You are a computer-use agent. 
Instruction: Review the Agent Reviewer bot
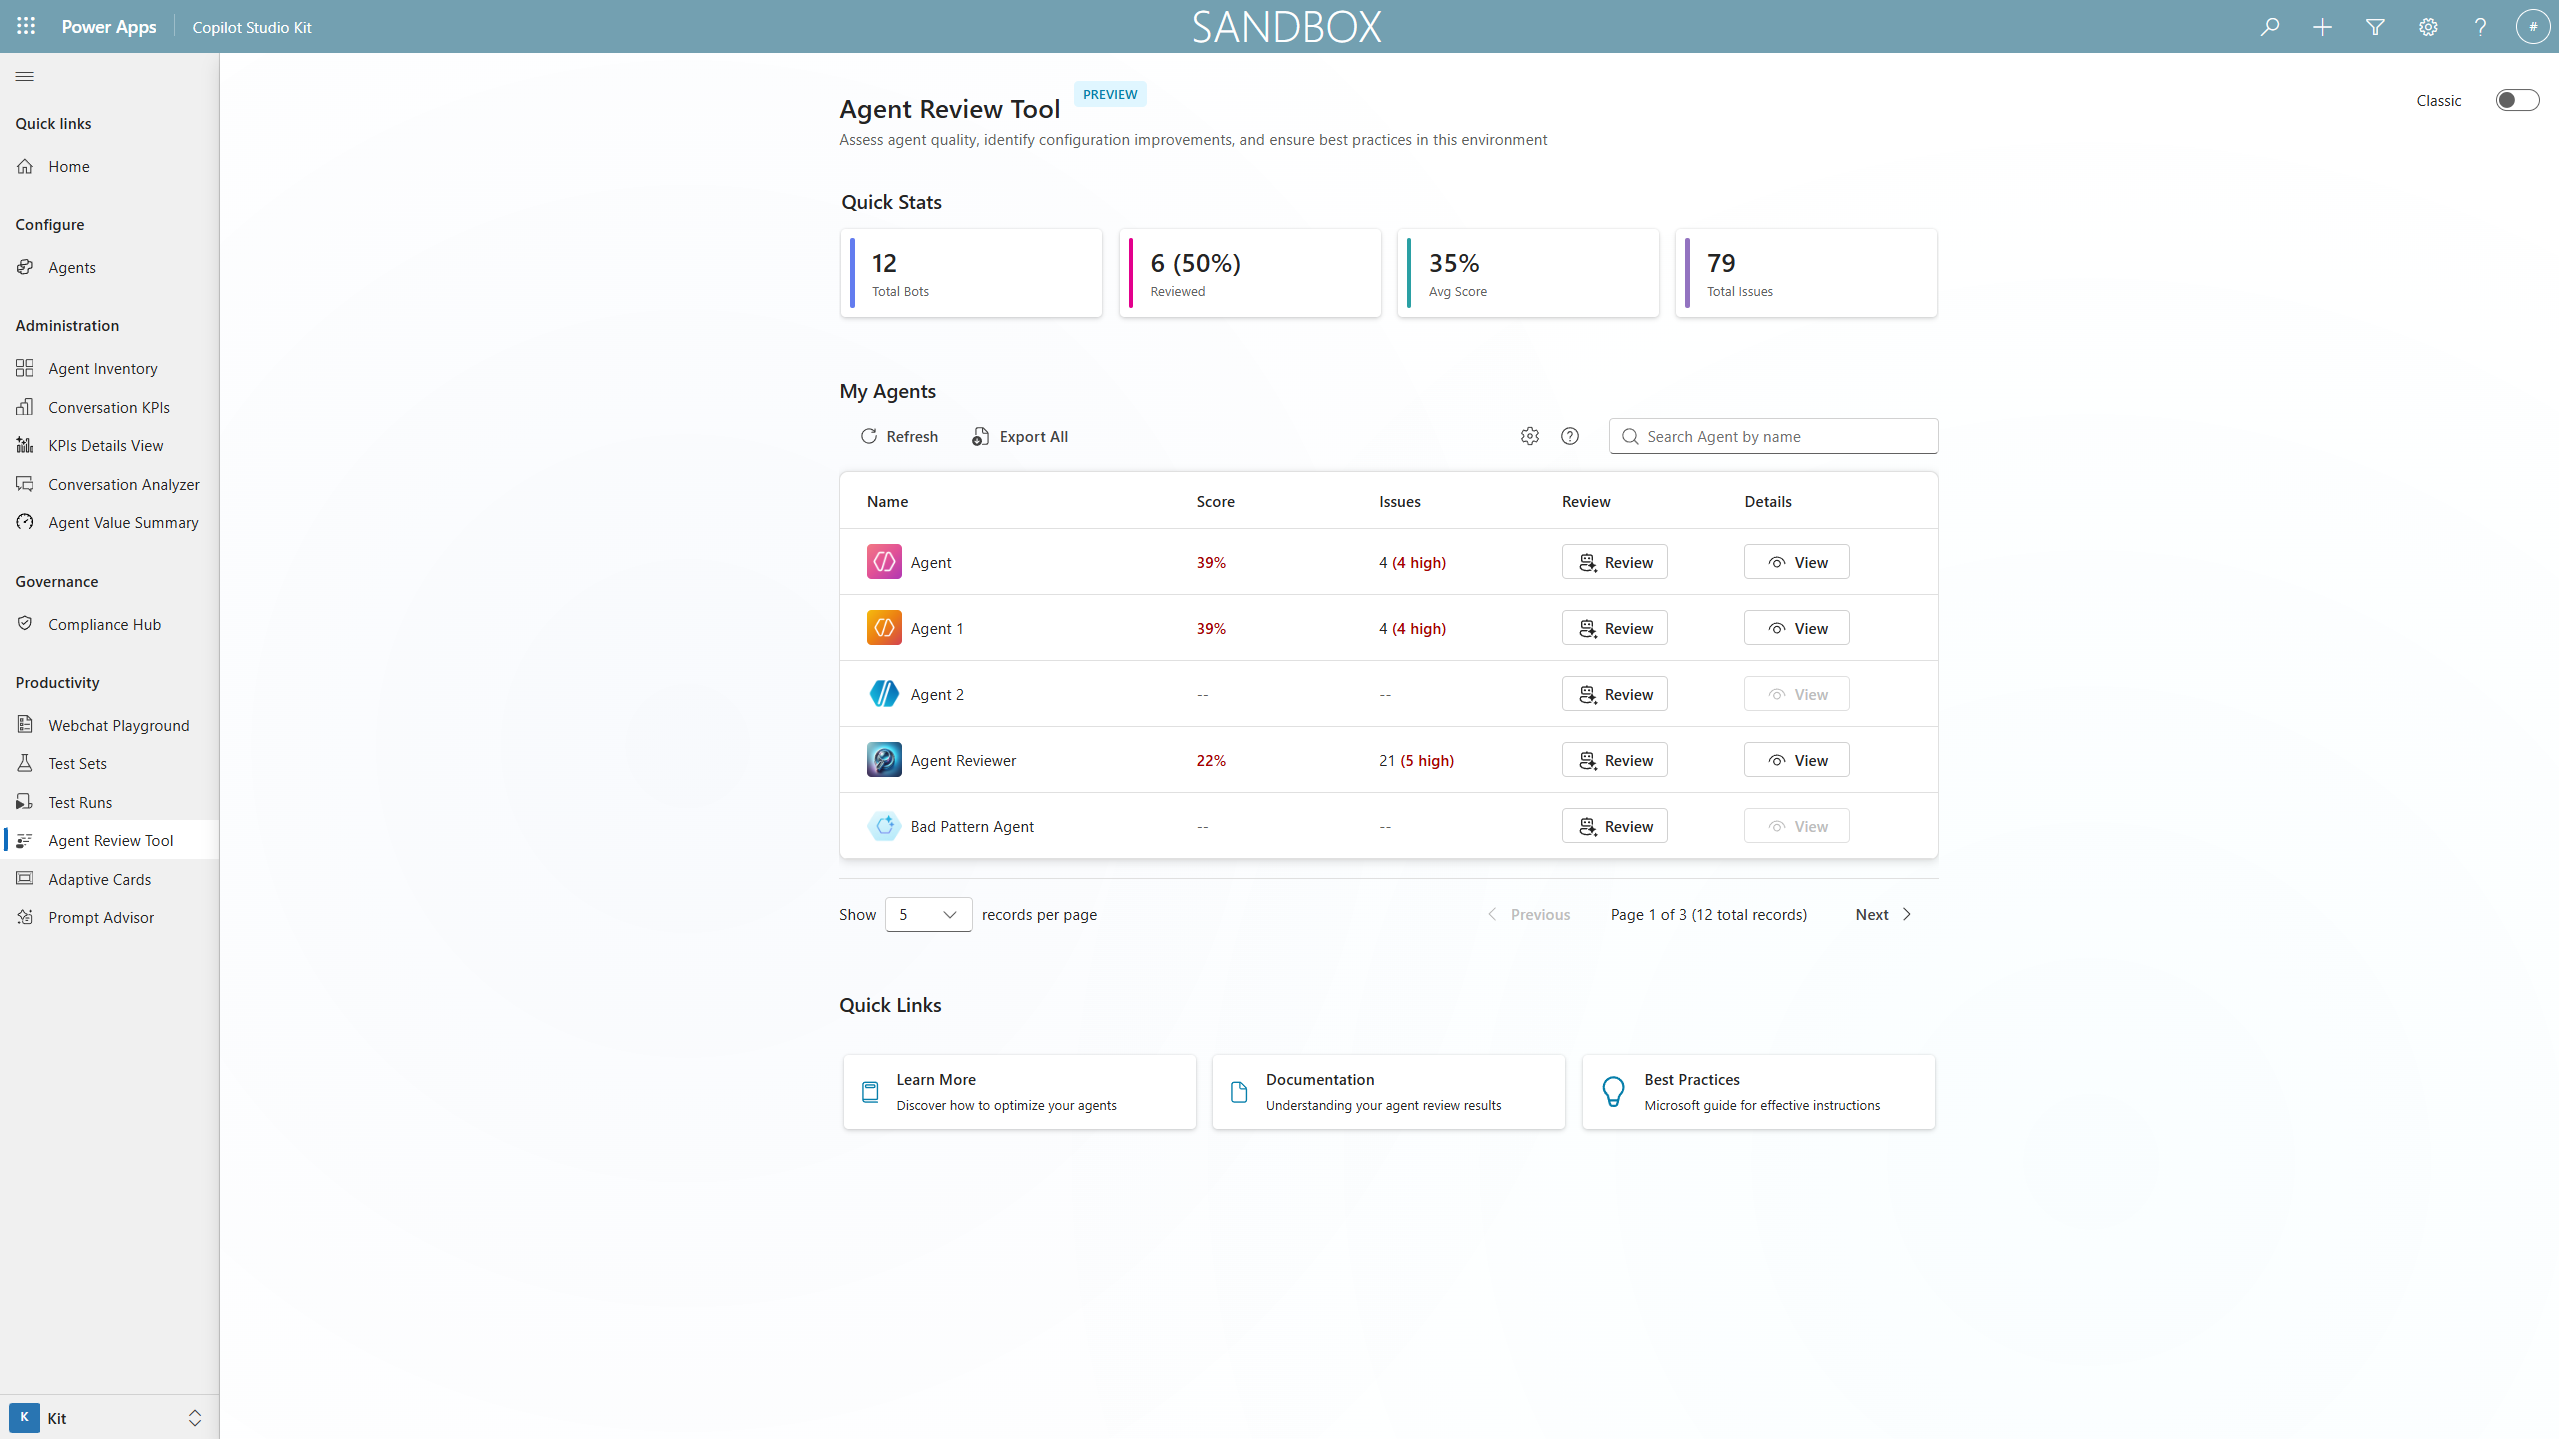(1614, 760)
